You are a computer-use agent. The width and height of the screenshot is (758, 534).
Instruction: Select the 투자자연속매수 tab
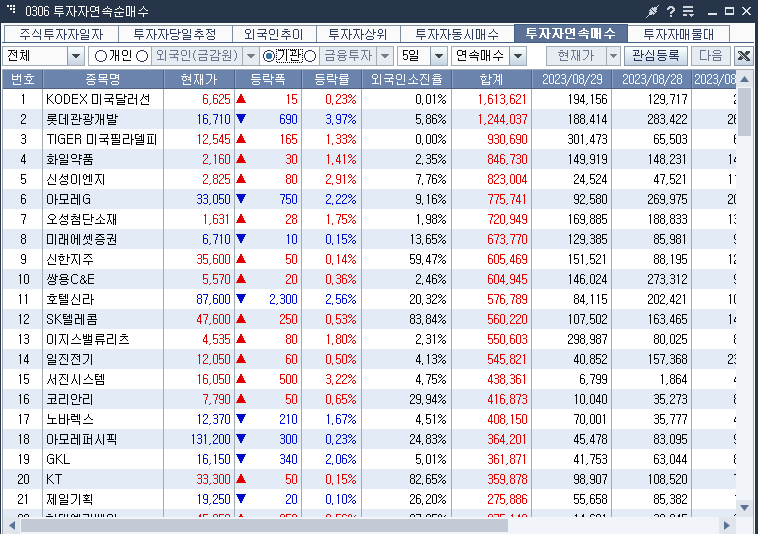pos(570,33)
